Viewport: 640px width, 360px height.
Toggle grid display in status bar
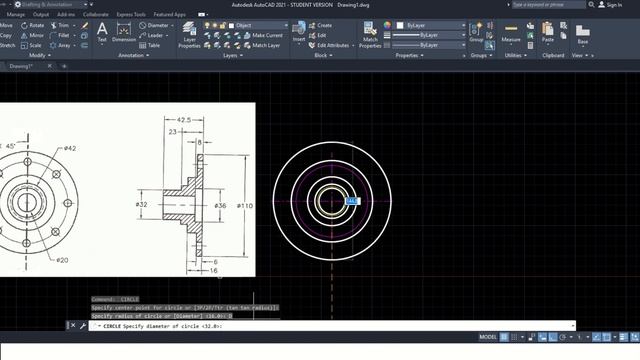tap(504, 337)
